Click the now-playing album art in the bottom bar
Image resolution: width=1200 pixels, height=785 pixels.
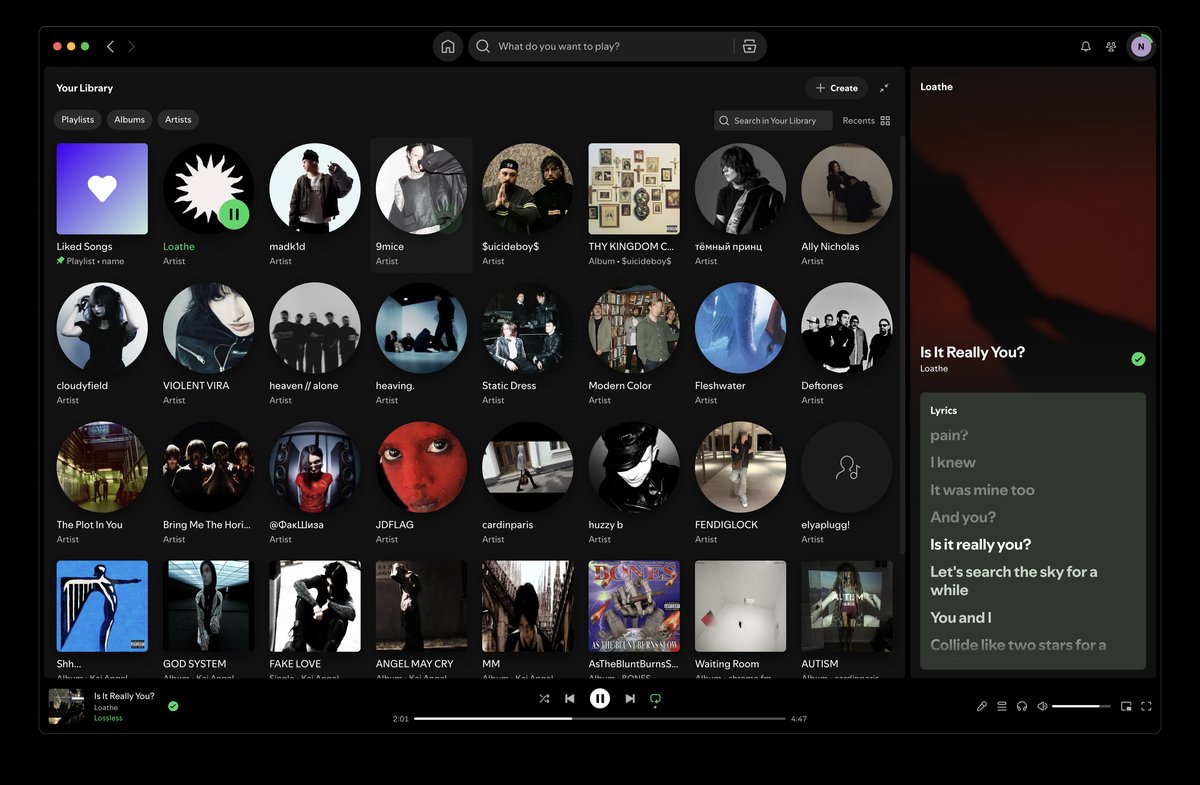click(x=66, y=706)
